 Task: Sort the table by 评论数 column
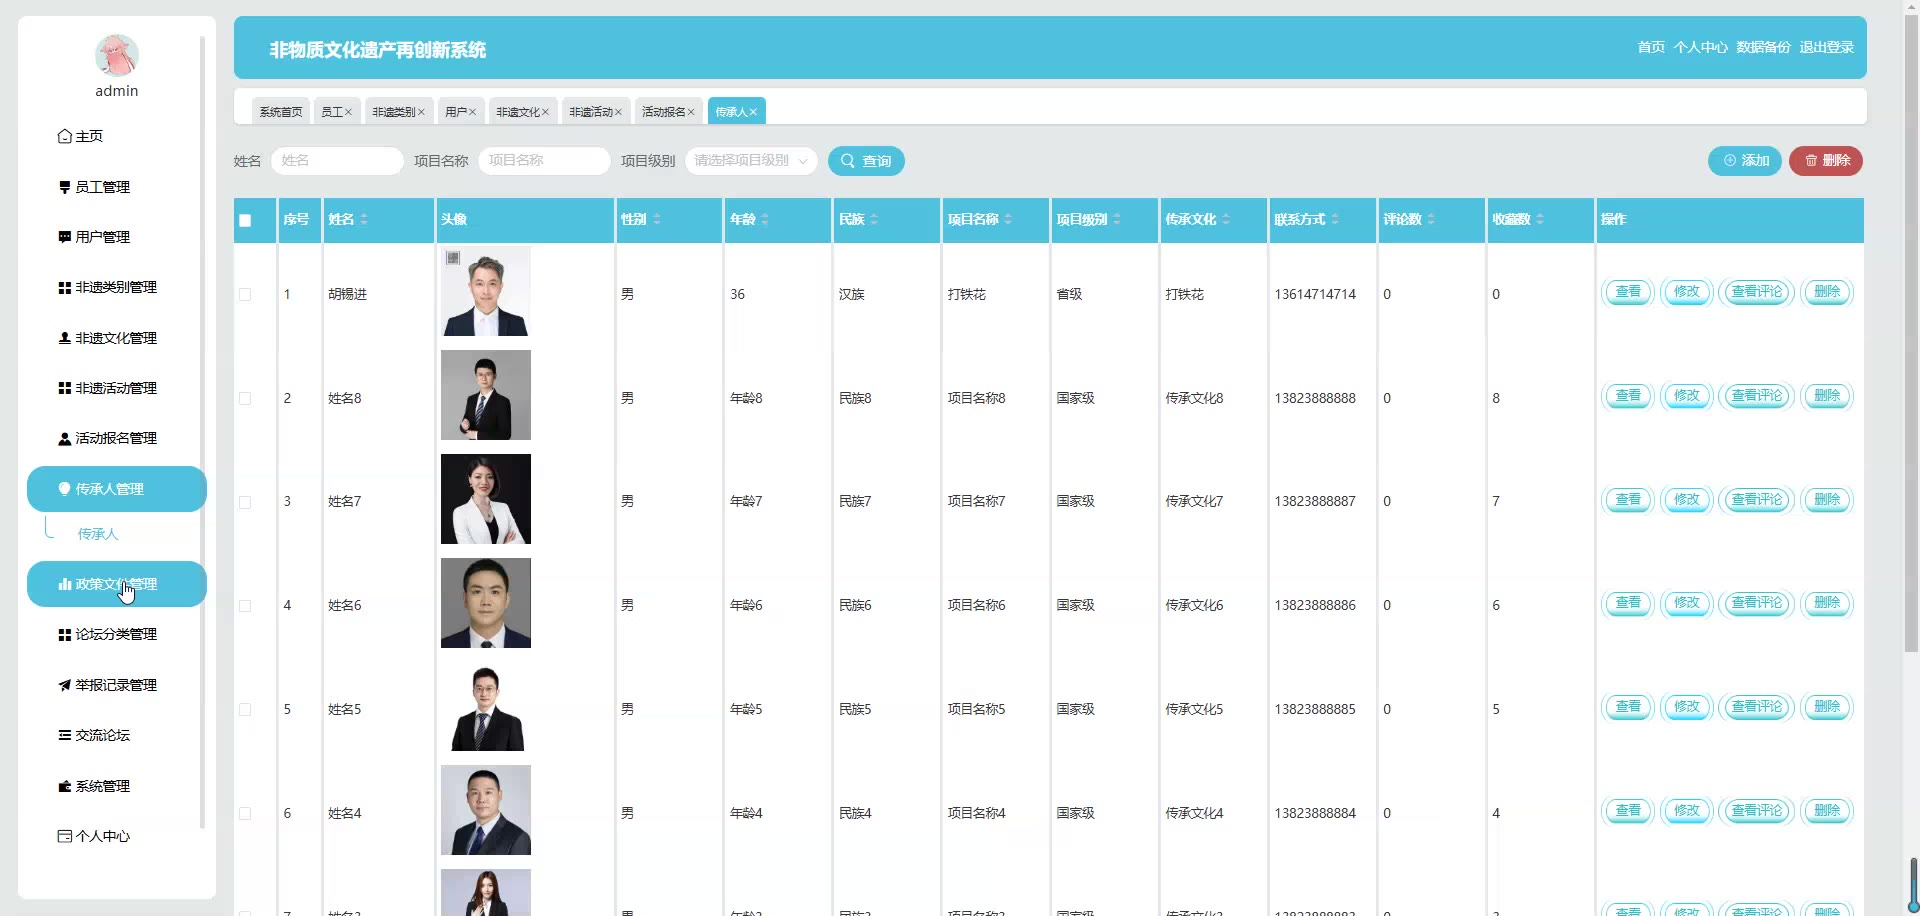[1431, 220]
